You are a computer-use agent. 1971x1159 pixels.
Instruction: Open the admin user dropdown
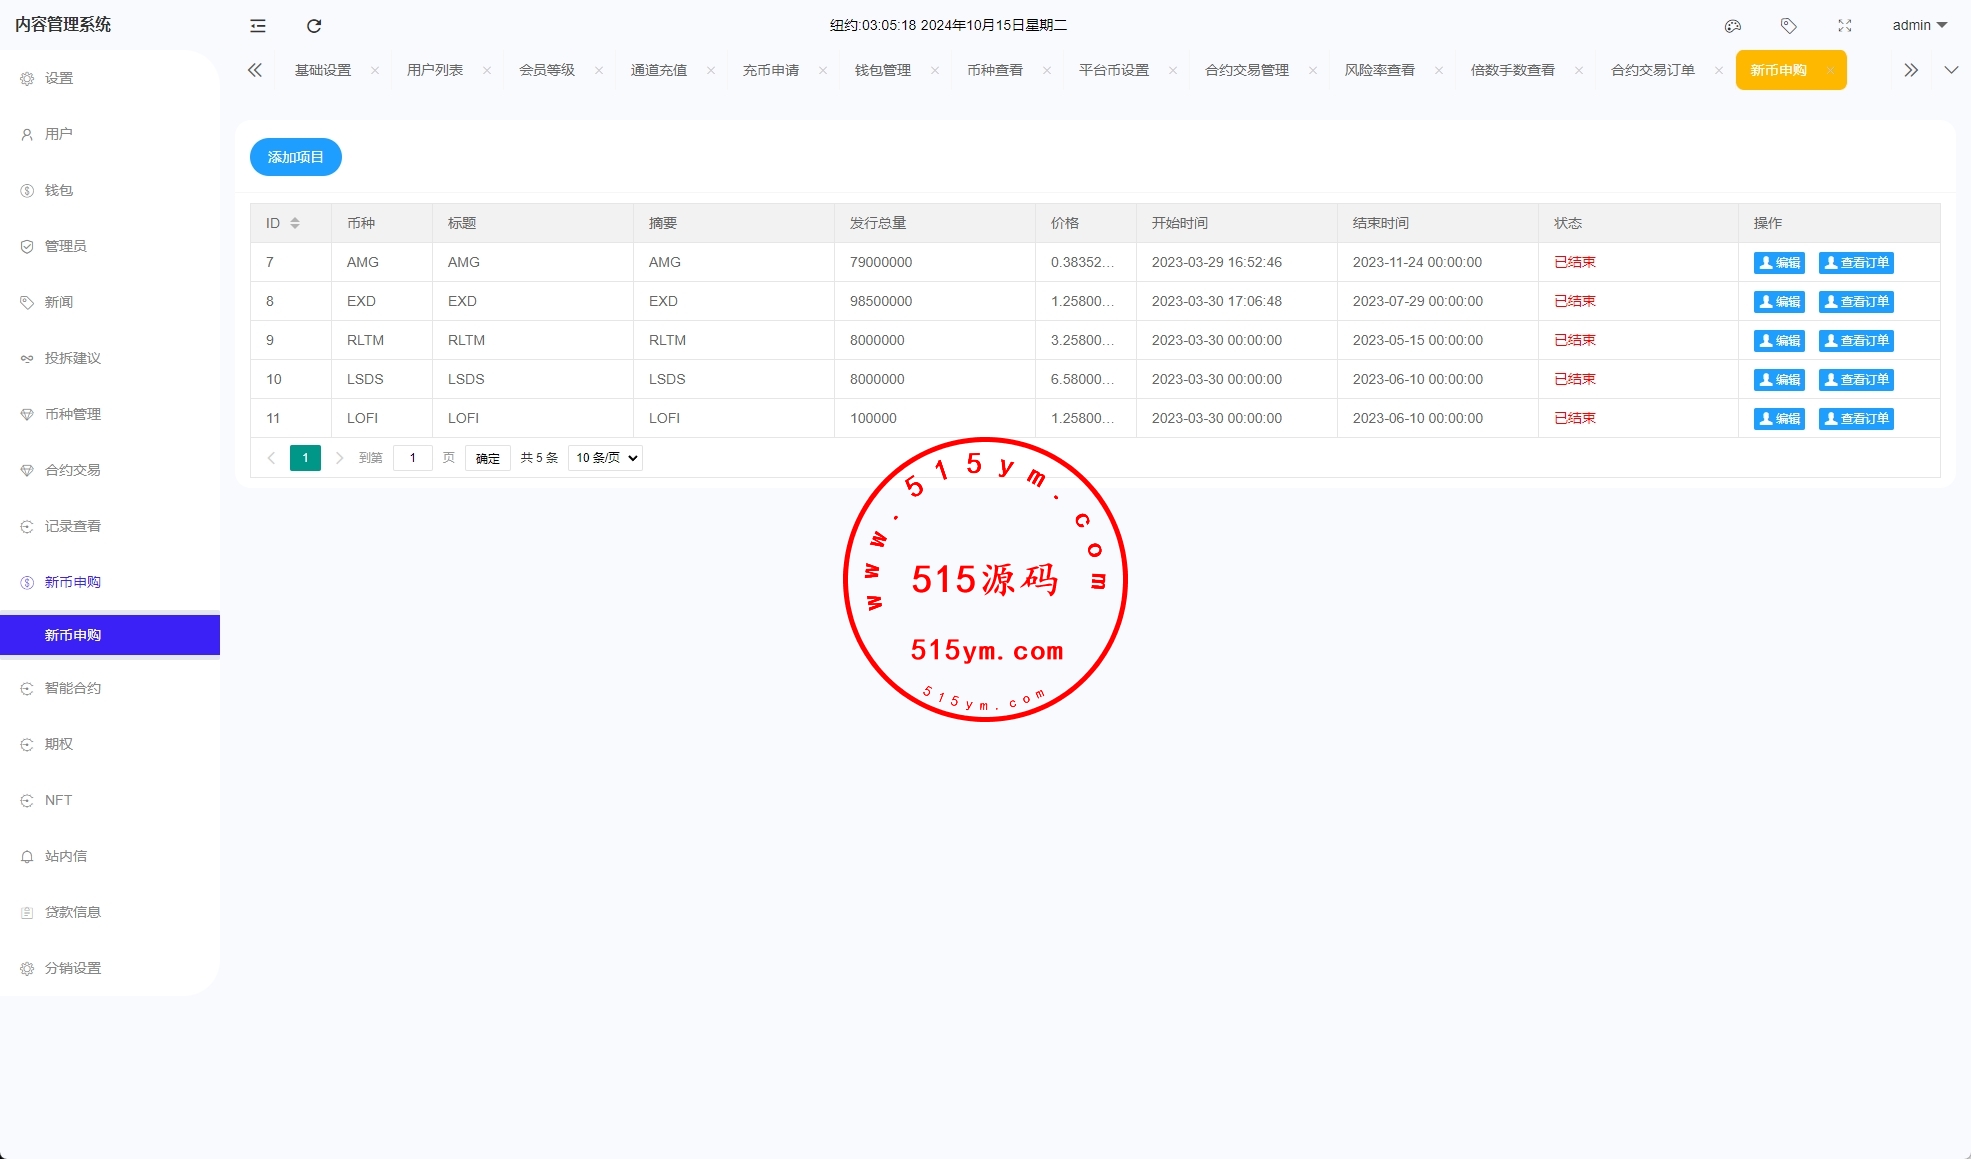[1919, 26]
